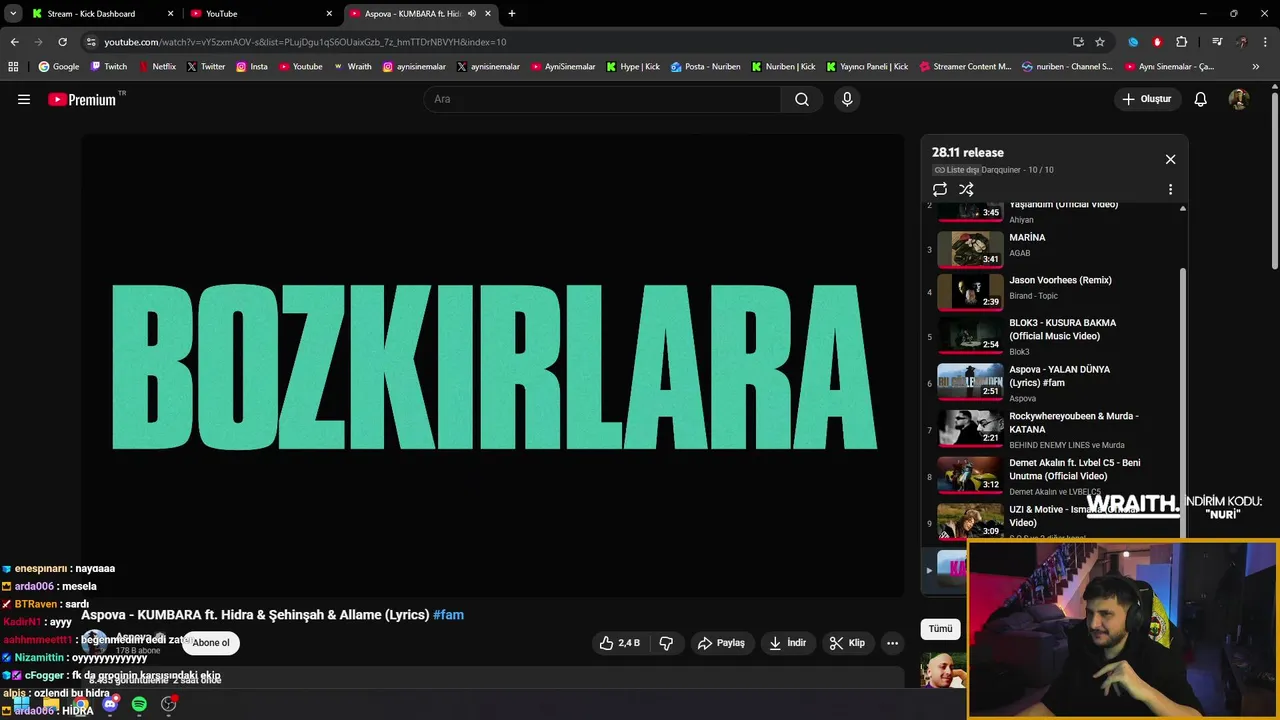Screen dimensions: 1280x720
Task: Open Hype | Kick bookmark
Action: pos(633,67)
